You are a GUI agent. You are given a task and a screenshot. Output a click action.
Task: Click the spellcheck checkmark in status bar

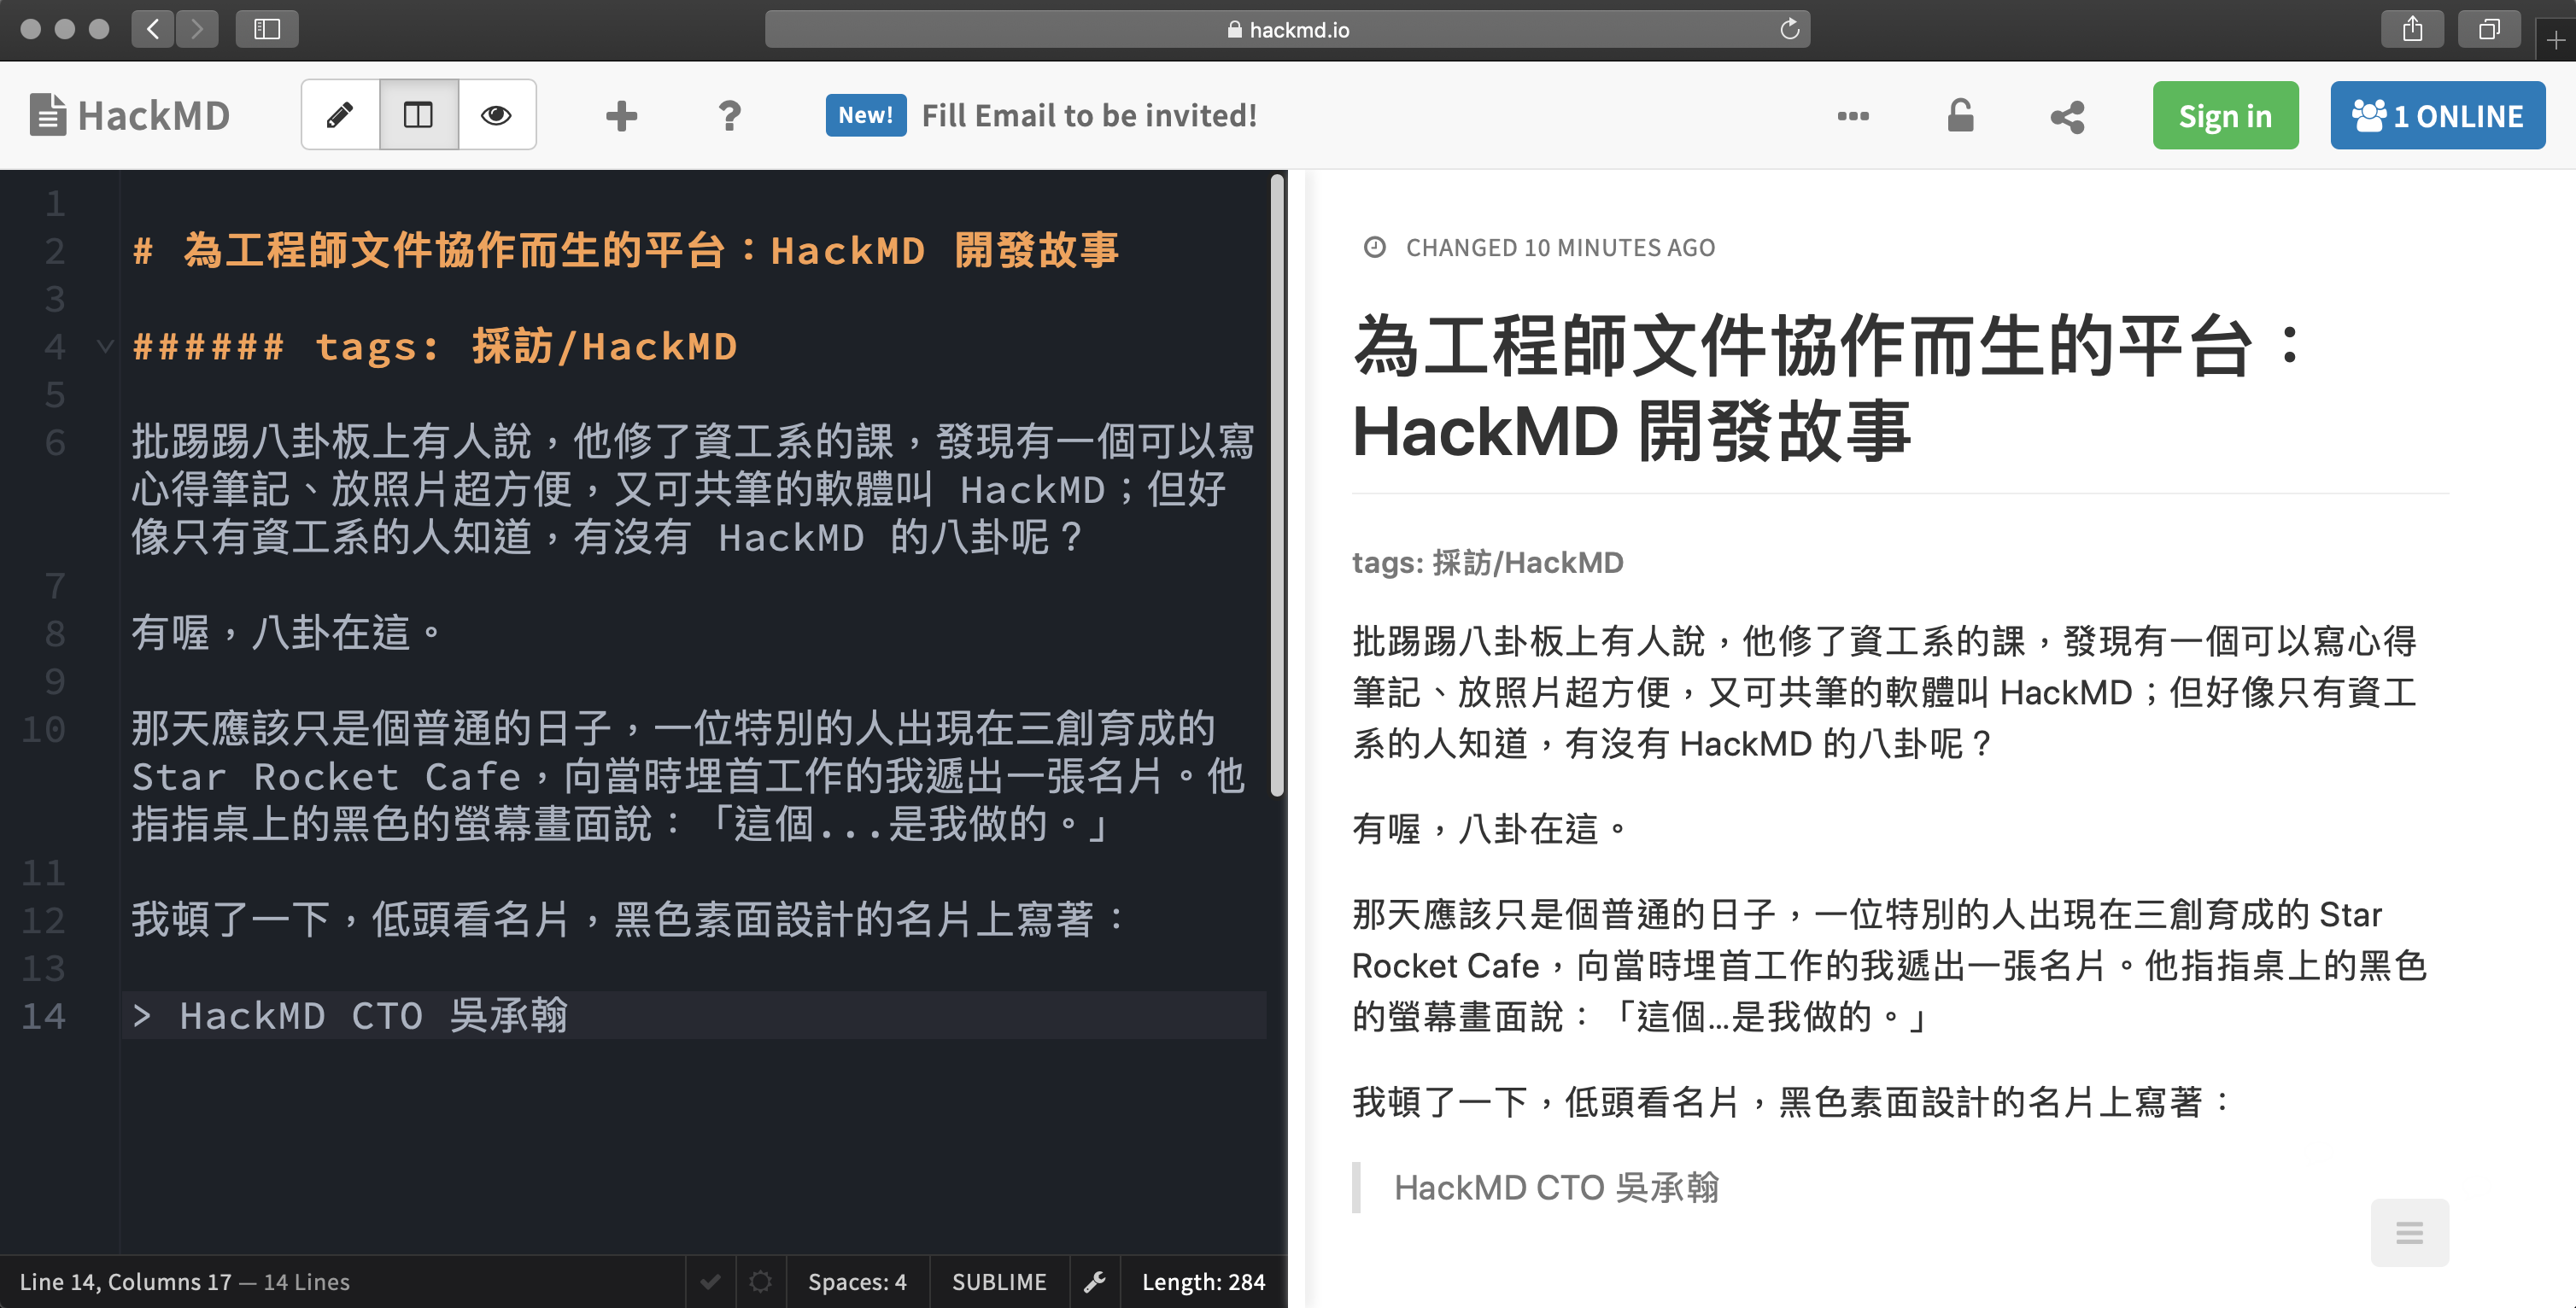(710, 1281)
